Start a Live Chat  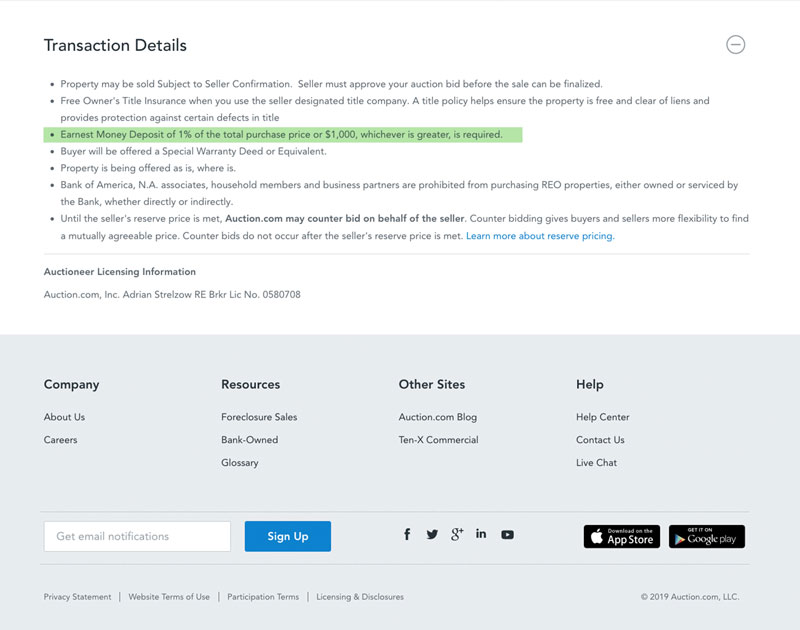pos(596,463)
